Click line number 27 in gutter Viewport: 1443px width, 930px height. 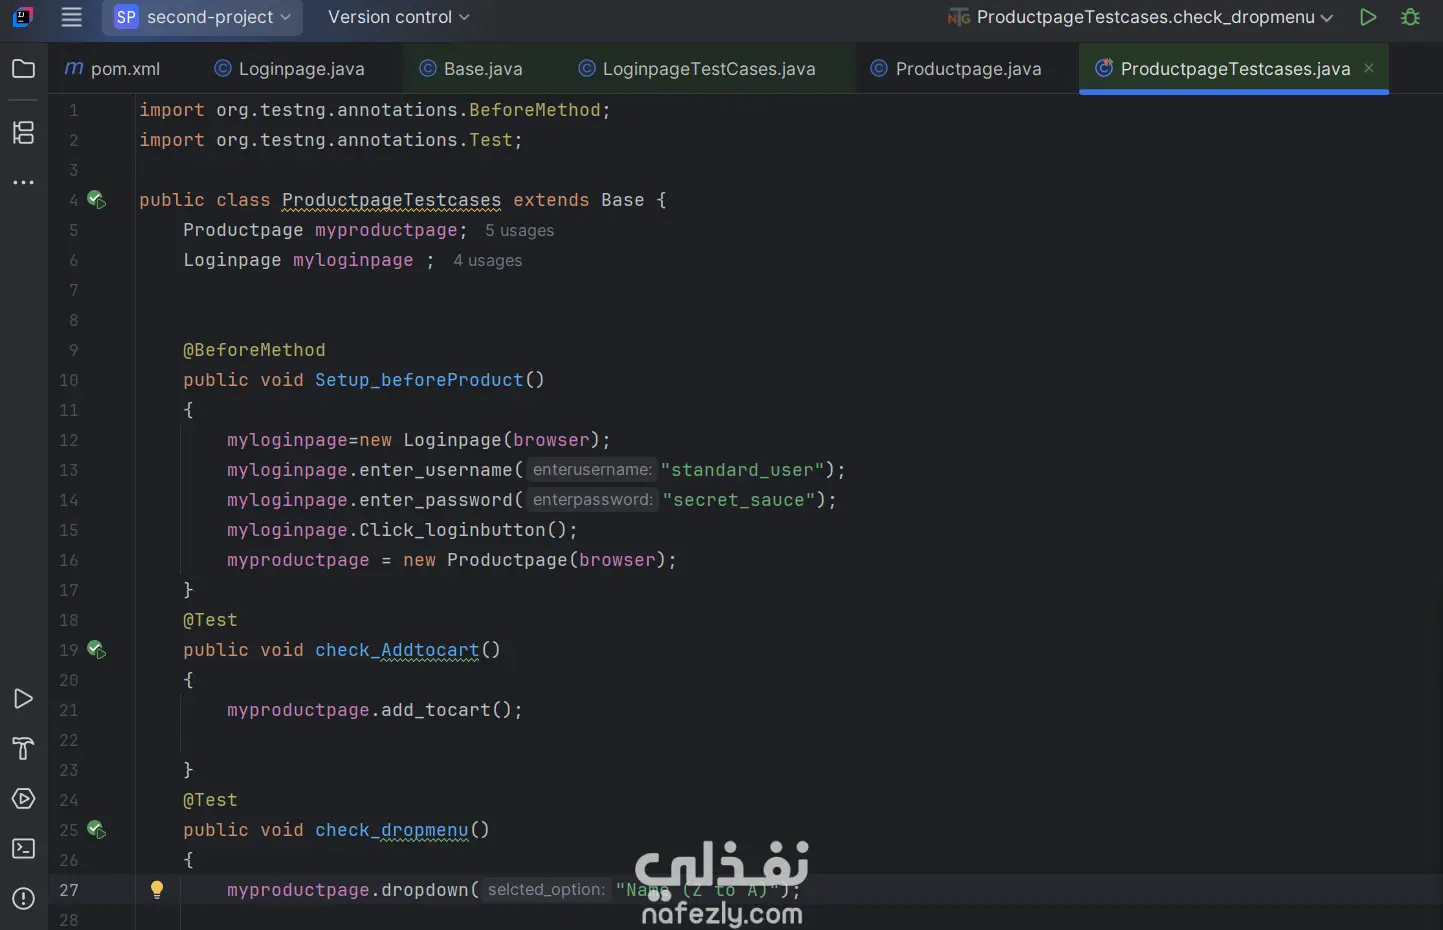point(68,890)
